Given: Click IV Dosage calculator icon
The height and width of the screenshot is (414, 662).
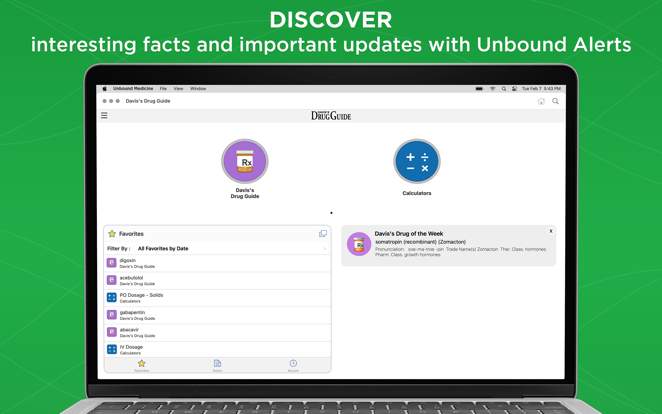Looking at the screenshot, I should 111,349.
